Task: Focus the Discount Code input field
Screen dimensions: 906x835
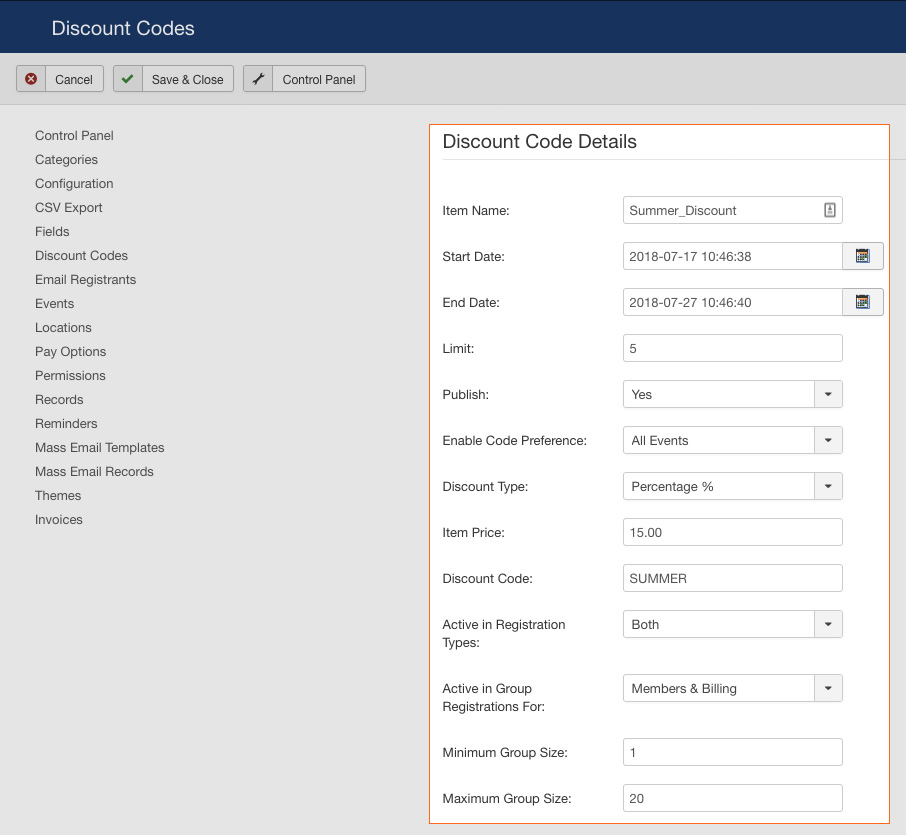Action: pos(733,578)
